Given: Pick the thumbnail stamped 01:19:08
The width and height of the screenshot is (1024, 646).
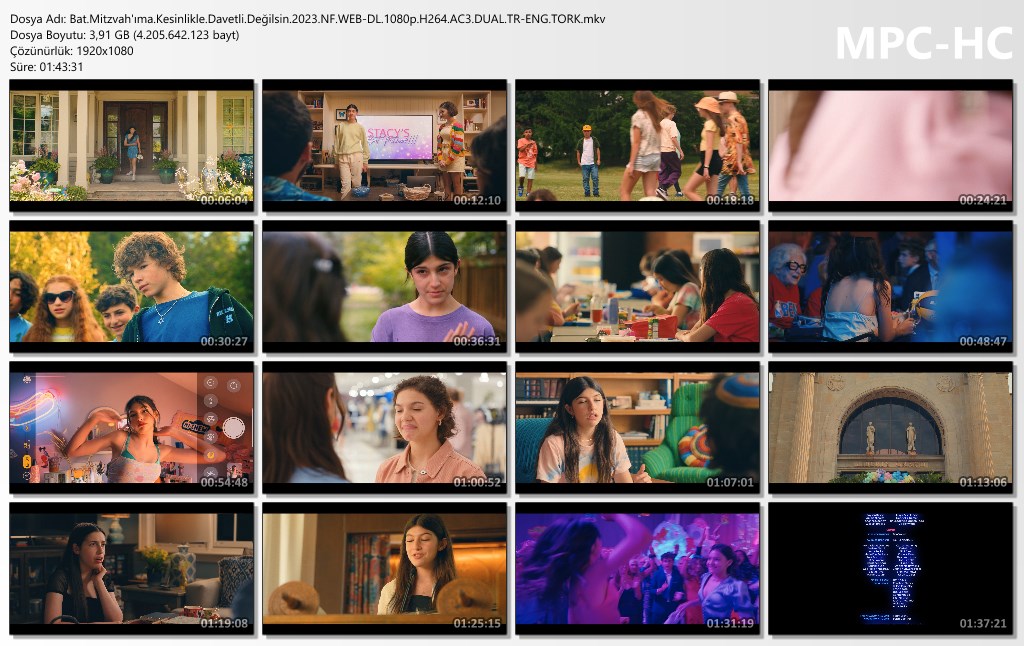Looking at the screenshot, I should [x=131, y=569].
